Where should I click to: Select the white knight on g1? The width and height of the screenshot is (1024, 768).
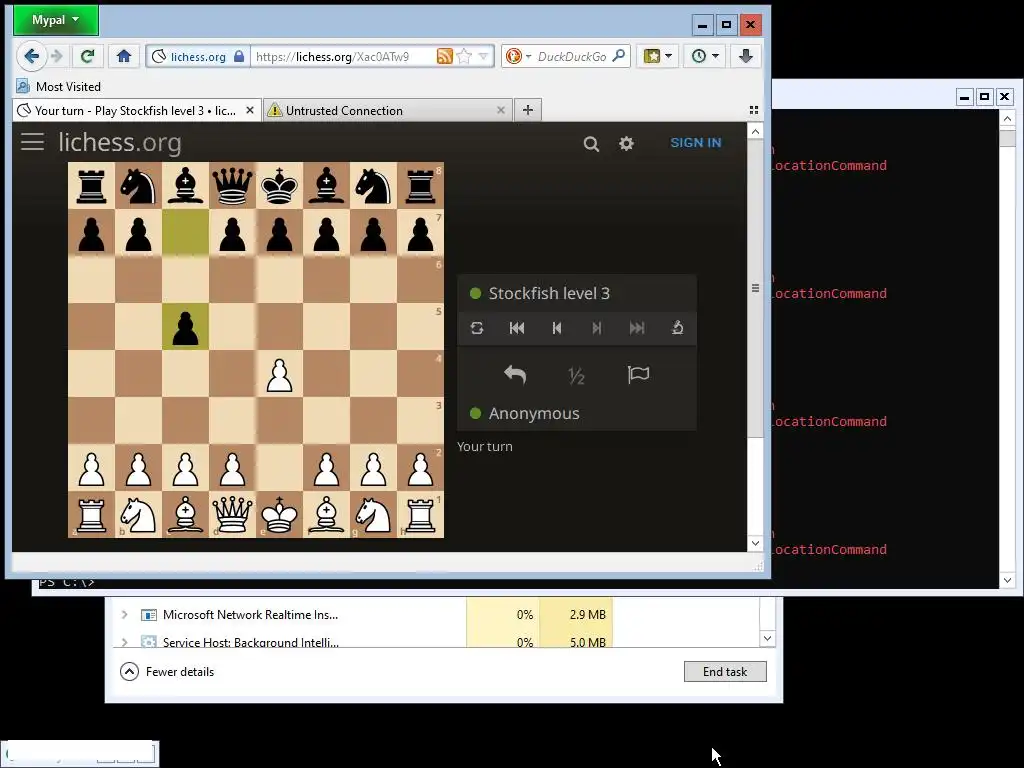tap(374, 515)
